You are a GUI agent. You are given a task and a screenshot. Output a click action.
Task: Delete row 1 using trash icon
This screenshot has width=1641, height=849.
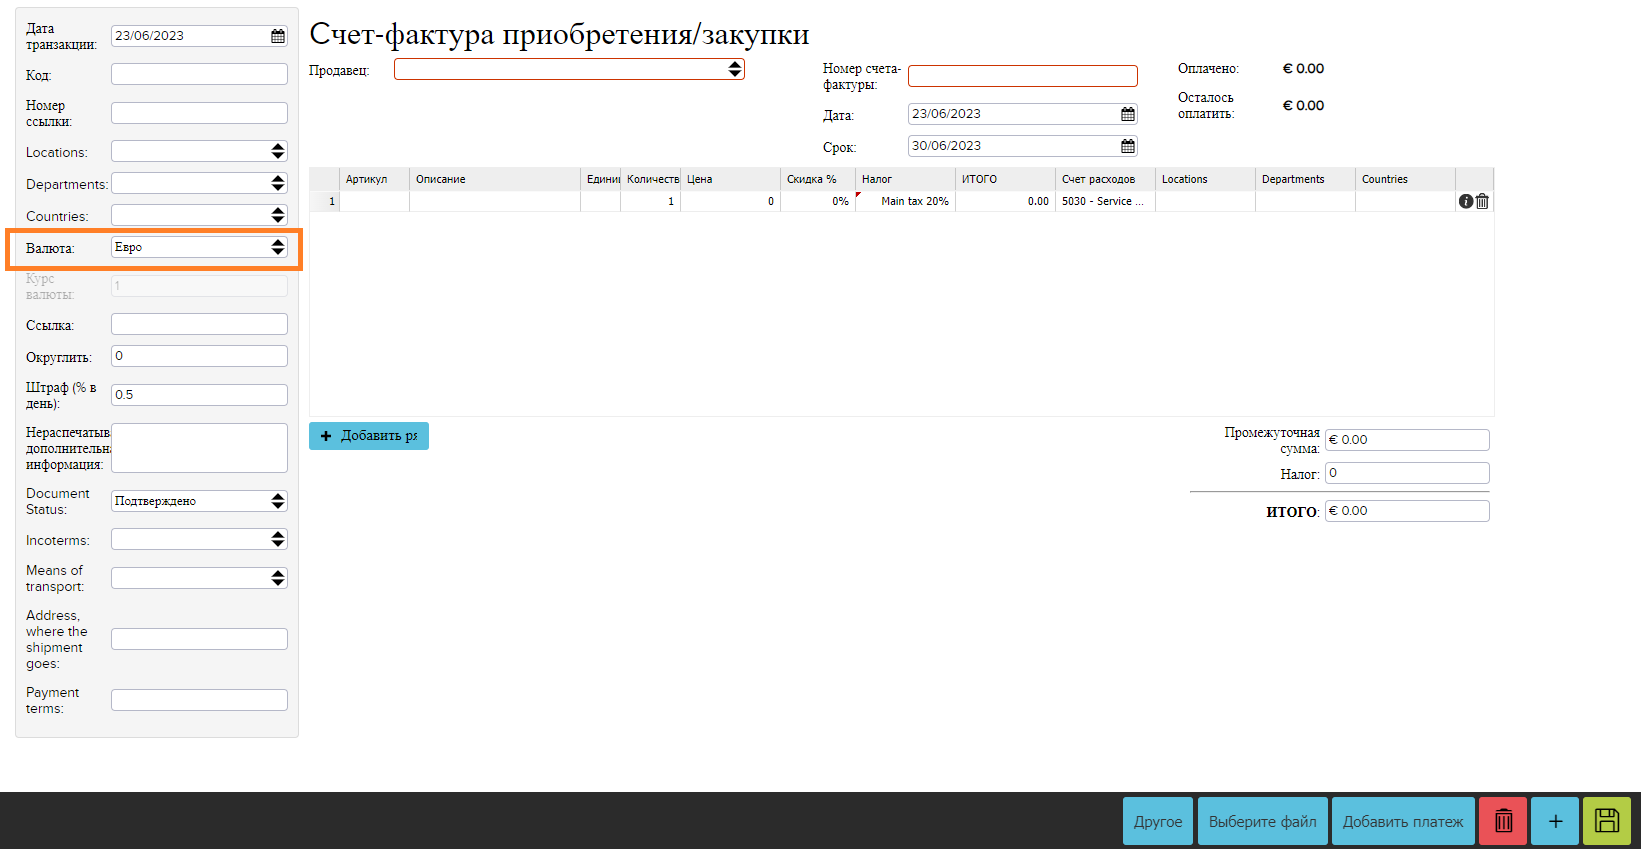click(x=1482, y=201)
